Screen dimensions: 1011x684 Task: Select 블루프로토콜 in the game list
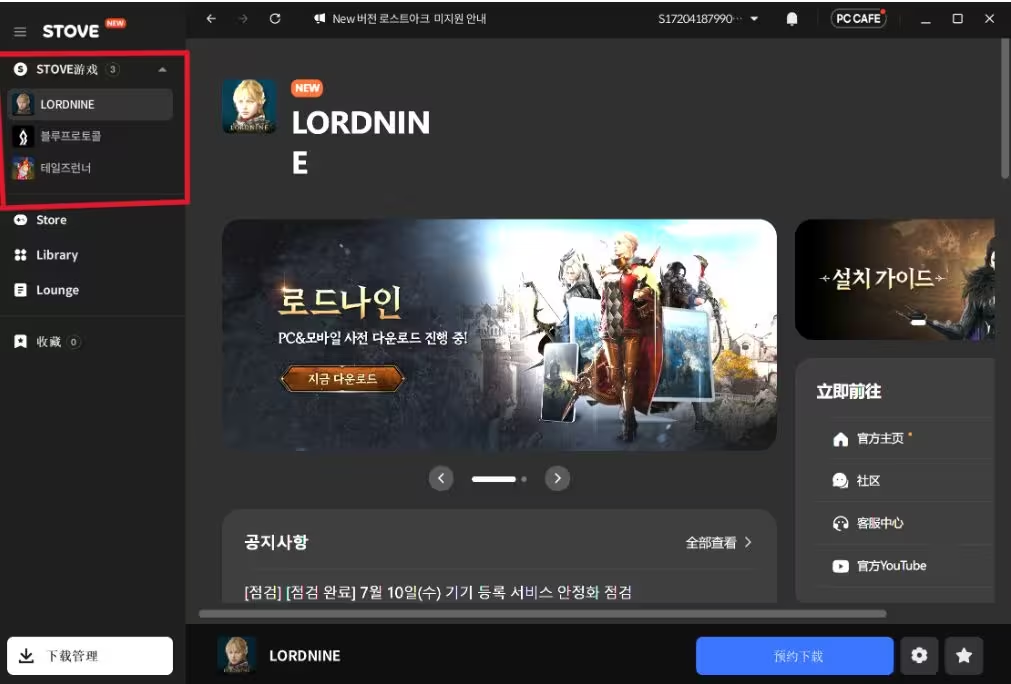click(x=90, y=136)
